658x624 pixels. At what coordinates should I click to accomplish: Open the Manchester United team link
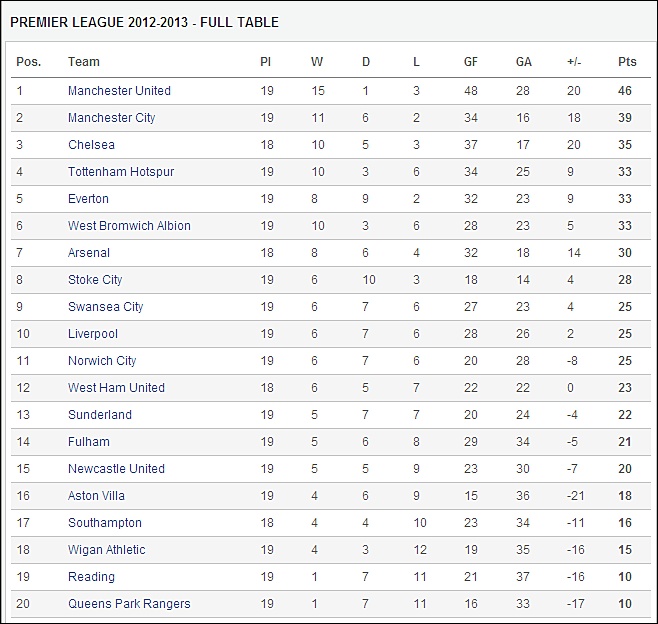click(119, 91)
